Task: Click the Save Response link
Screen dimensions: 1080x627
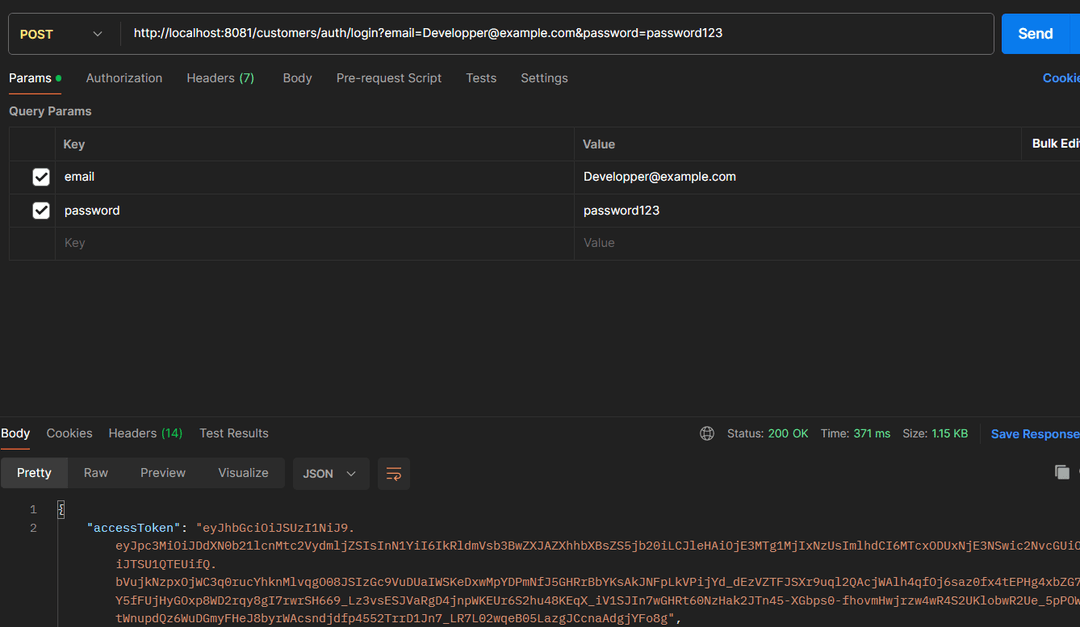Action: 1034,434
